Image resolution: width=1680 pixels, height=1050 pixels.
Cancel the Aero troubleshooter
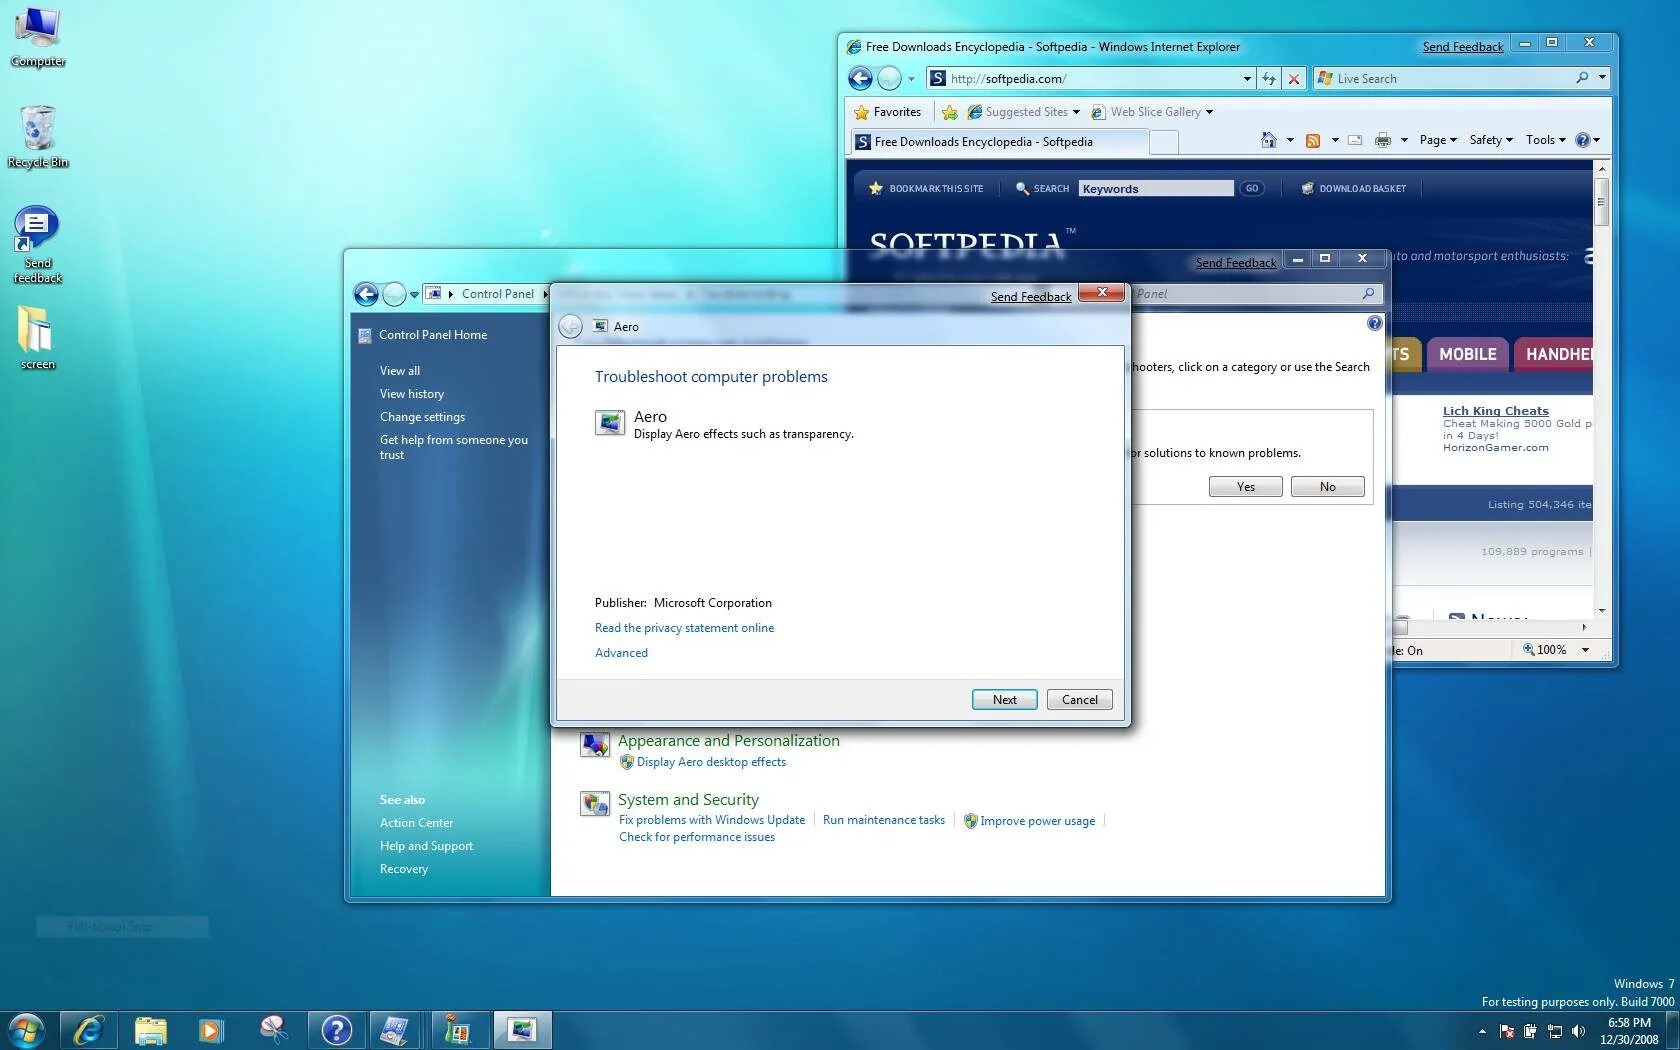[1079, 700]
